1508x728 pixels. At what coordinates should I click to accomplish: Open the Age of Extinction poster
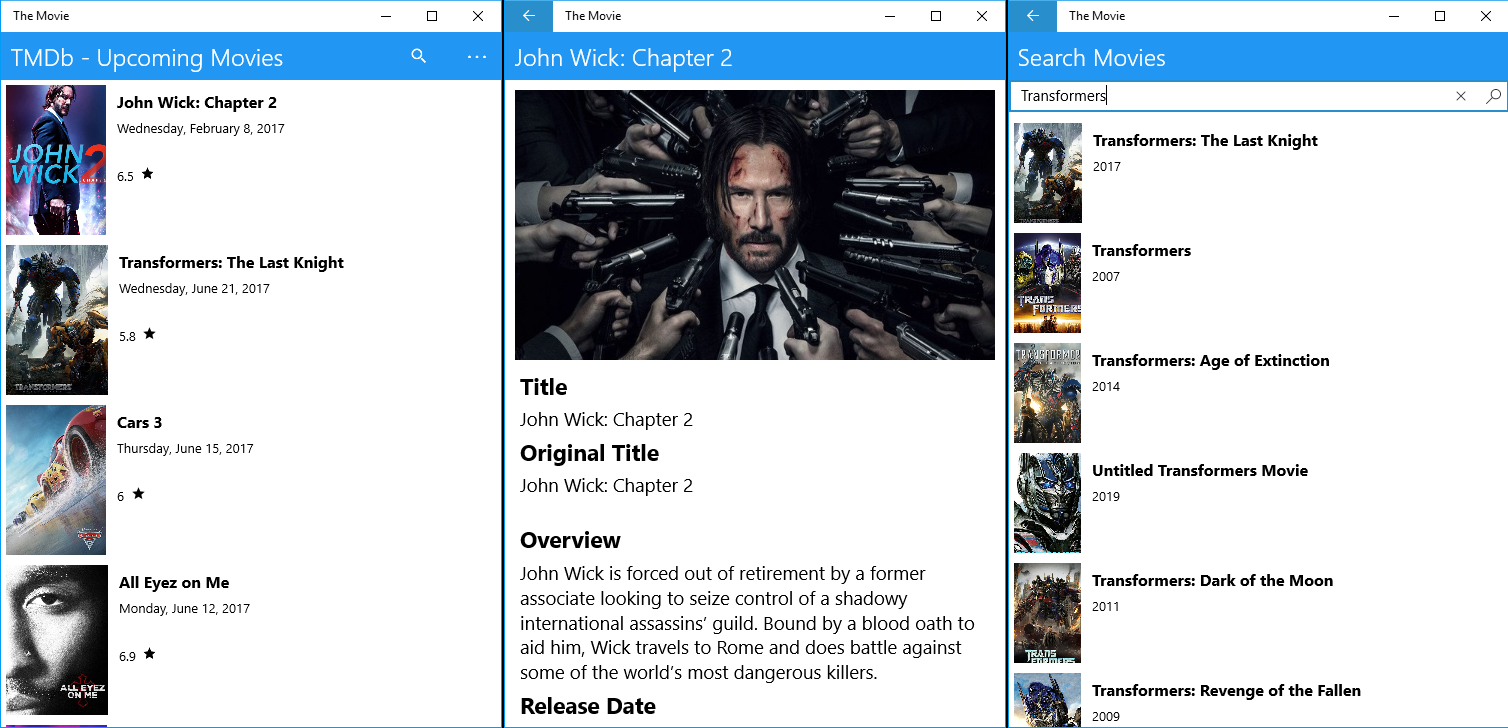1047,393
